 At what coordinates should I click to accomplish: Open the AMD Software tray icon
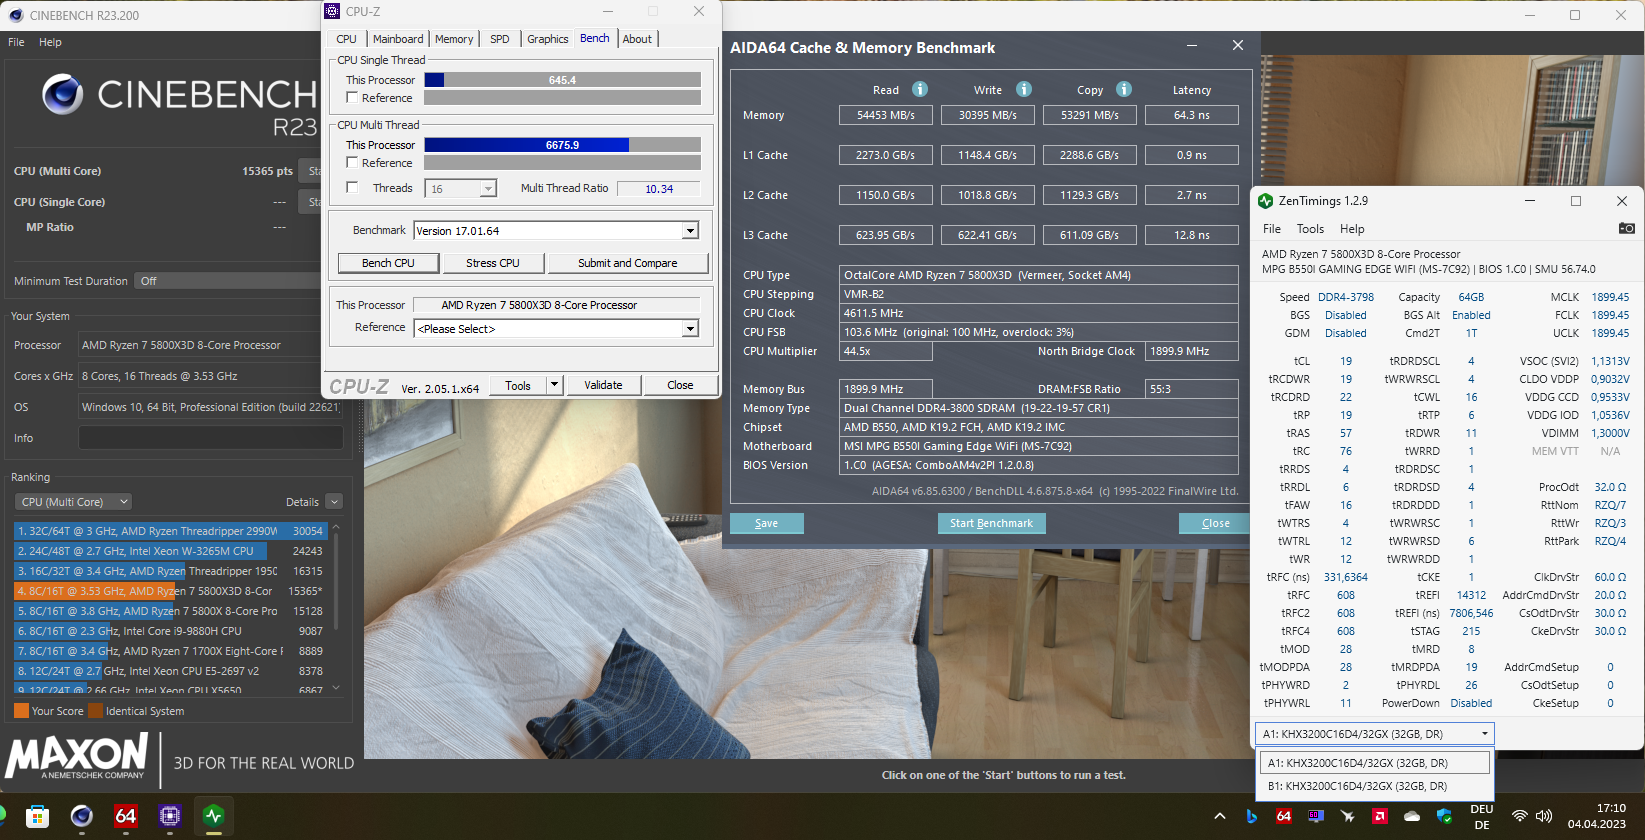click(x=1380, y=816)
